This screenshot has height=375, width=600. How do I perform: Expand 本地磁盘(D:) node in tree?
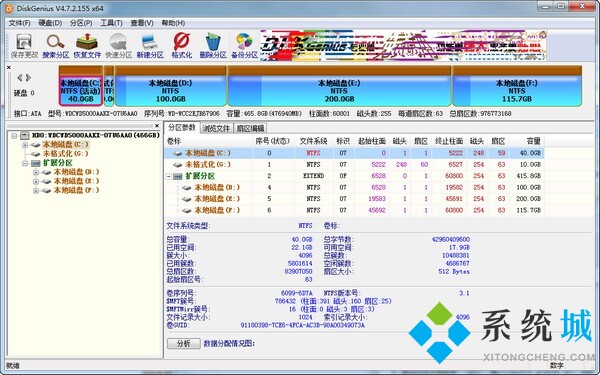[36, 172]
